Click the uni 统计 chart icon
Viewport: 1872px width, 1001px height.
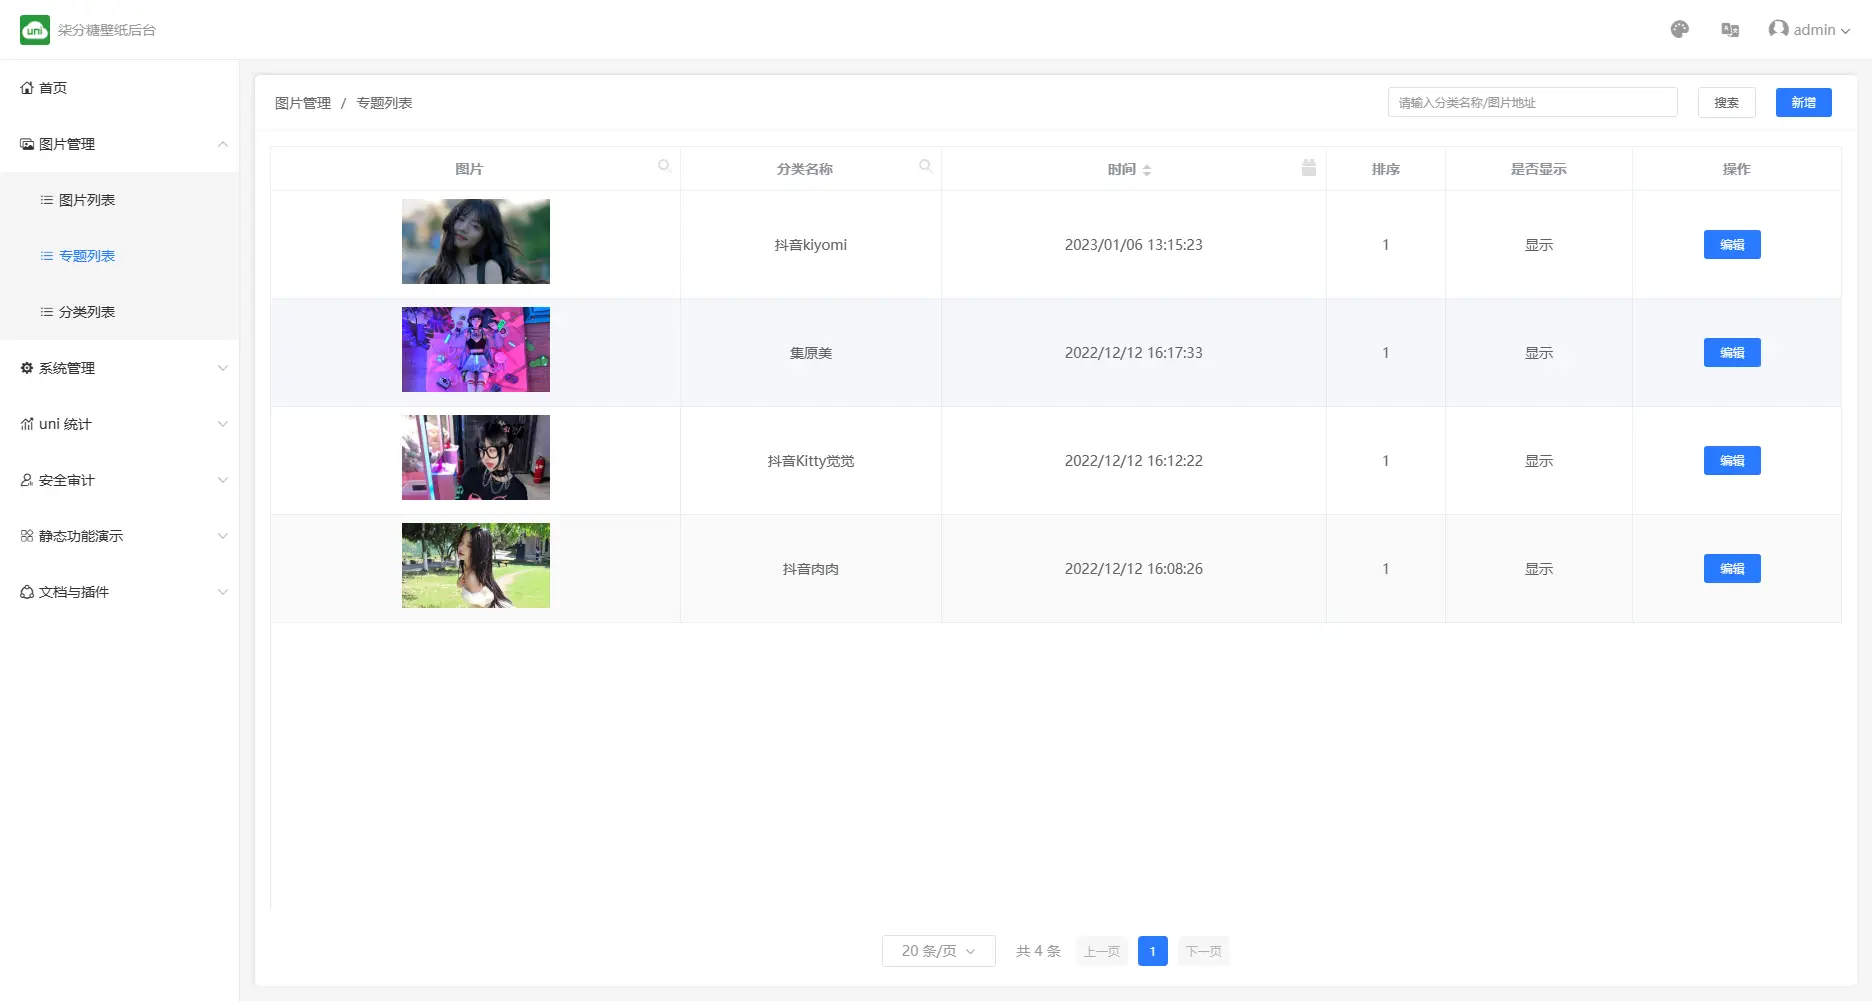pos(27,424)
